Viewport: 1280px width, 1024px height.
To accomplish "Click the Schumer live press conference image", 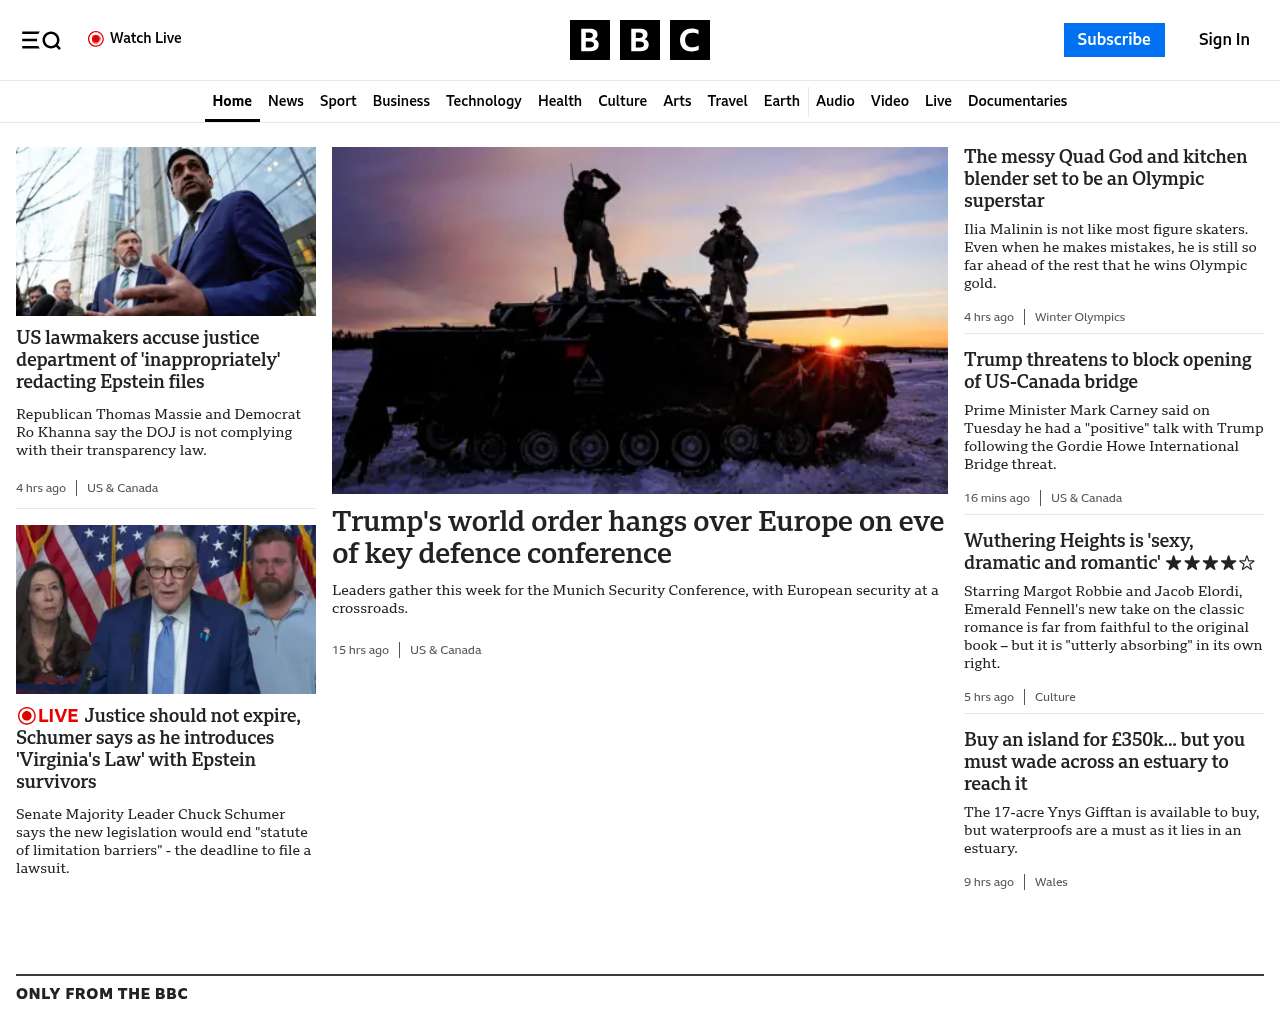I will click(166, 609).
